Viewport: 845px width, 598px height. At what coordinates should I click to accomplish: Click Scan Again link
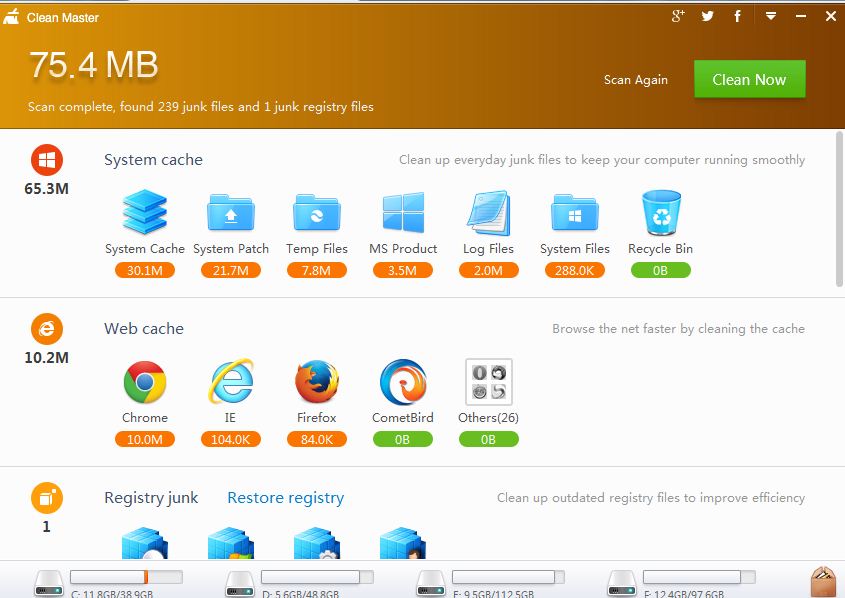coord(635,80)
